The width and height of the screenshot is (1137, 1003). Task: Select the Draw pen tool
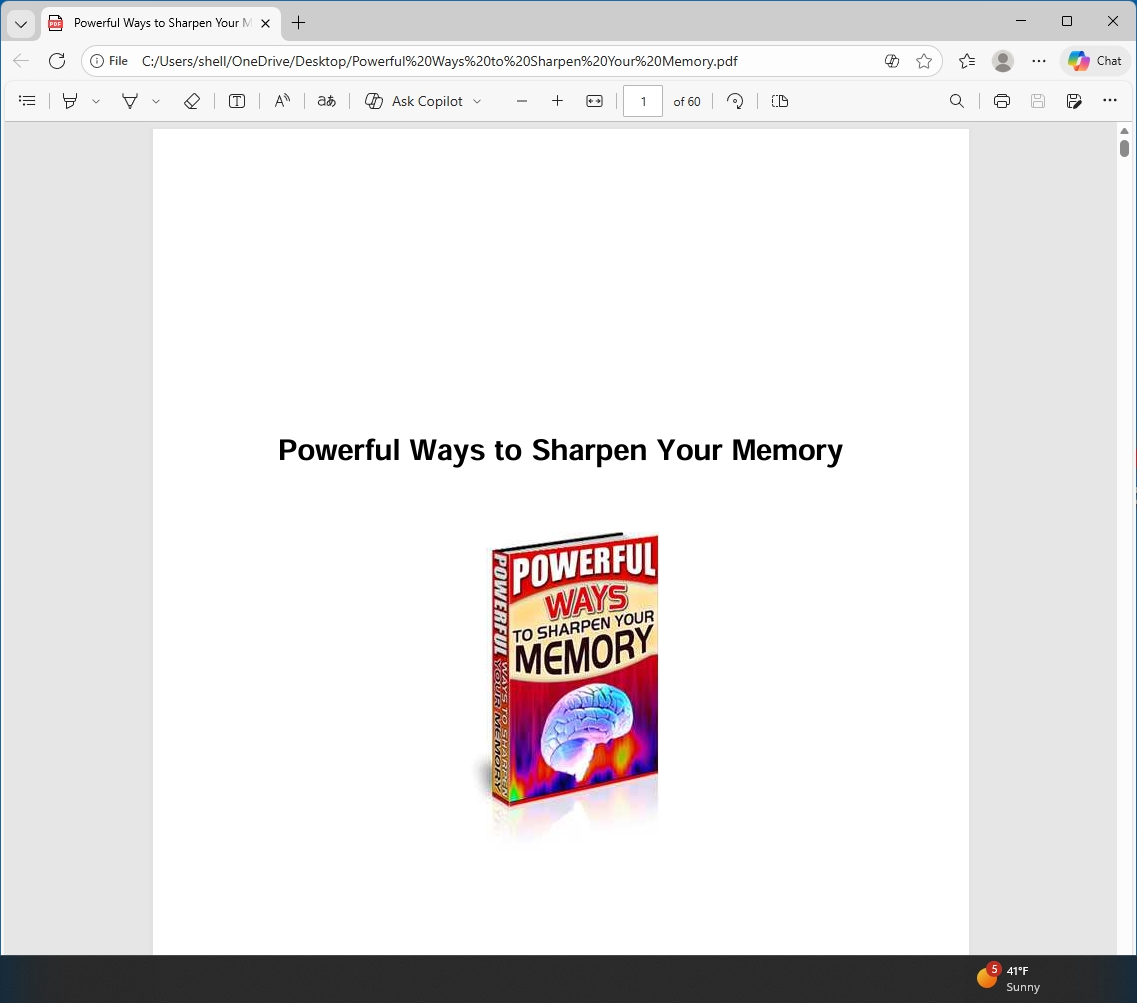[x=130, y=101]
